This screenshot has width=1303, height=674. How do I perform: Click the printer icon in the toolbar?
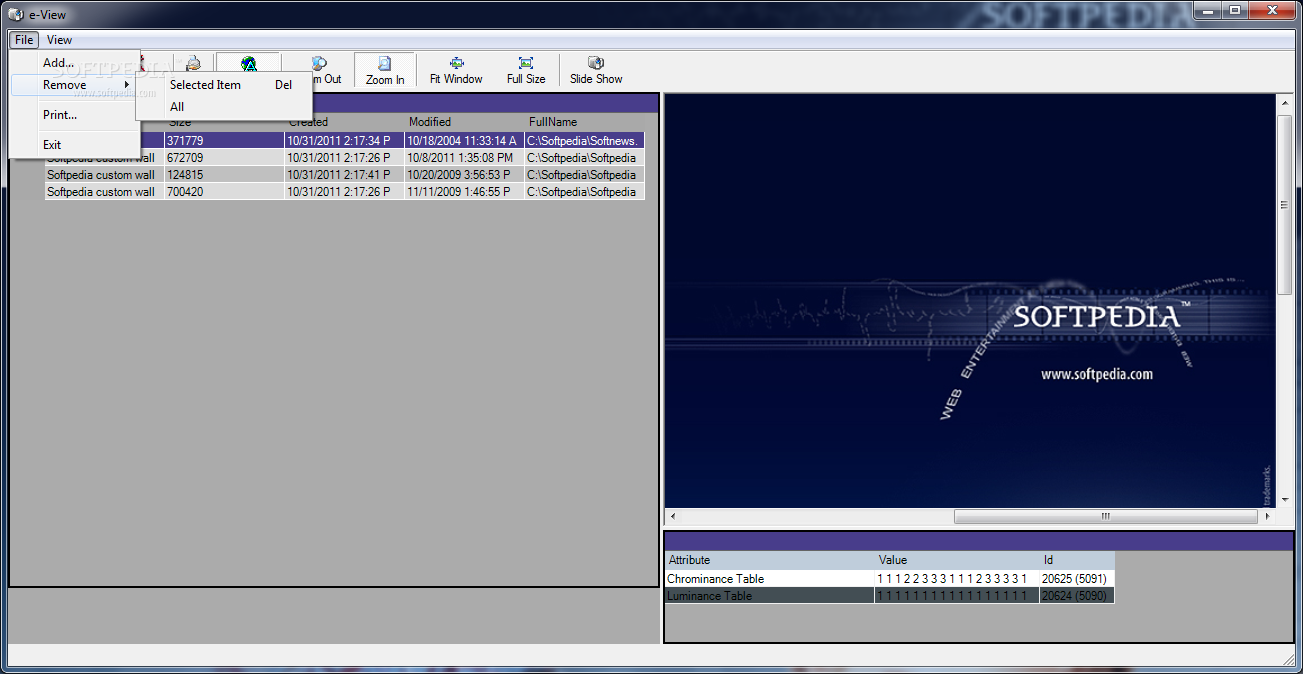(x=194, y=63)
